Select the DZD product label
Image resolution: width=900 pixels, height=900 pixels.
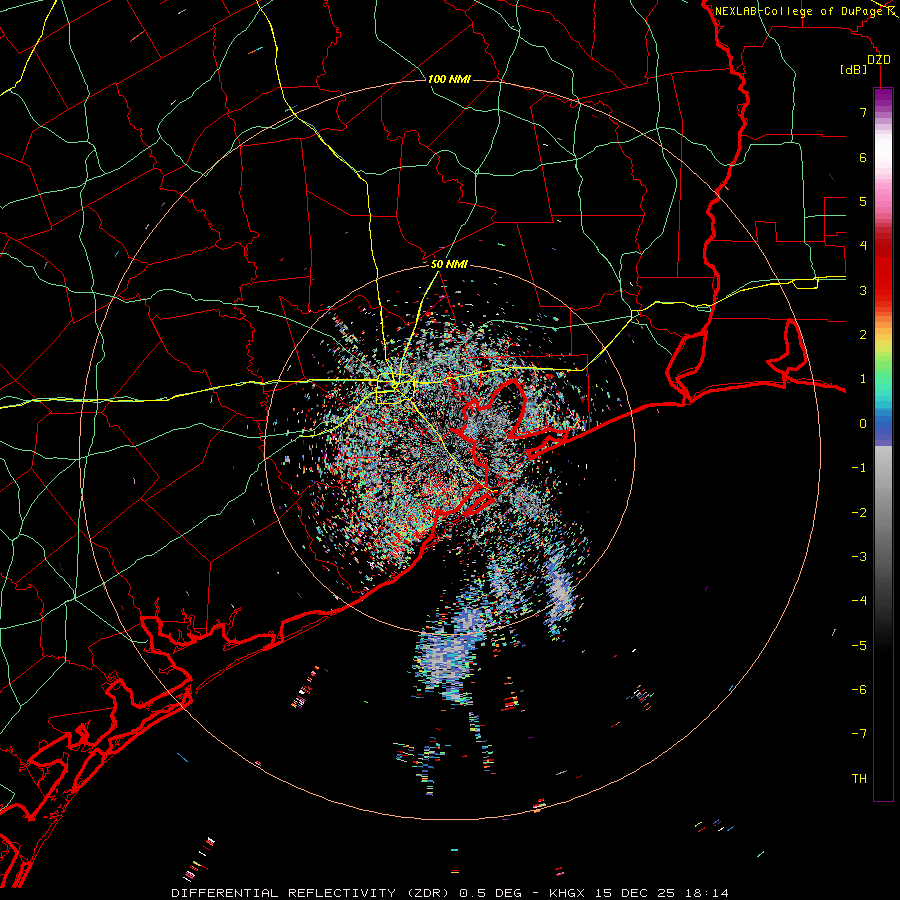[879, 59]
